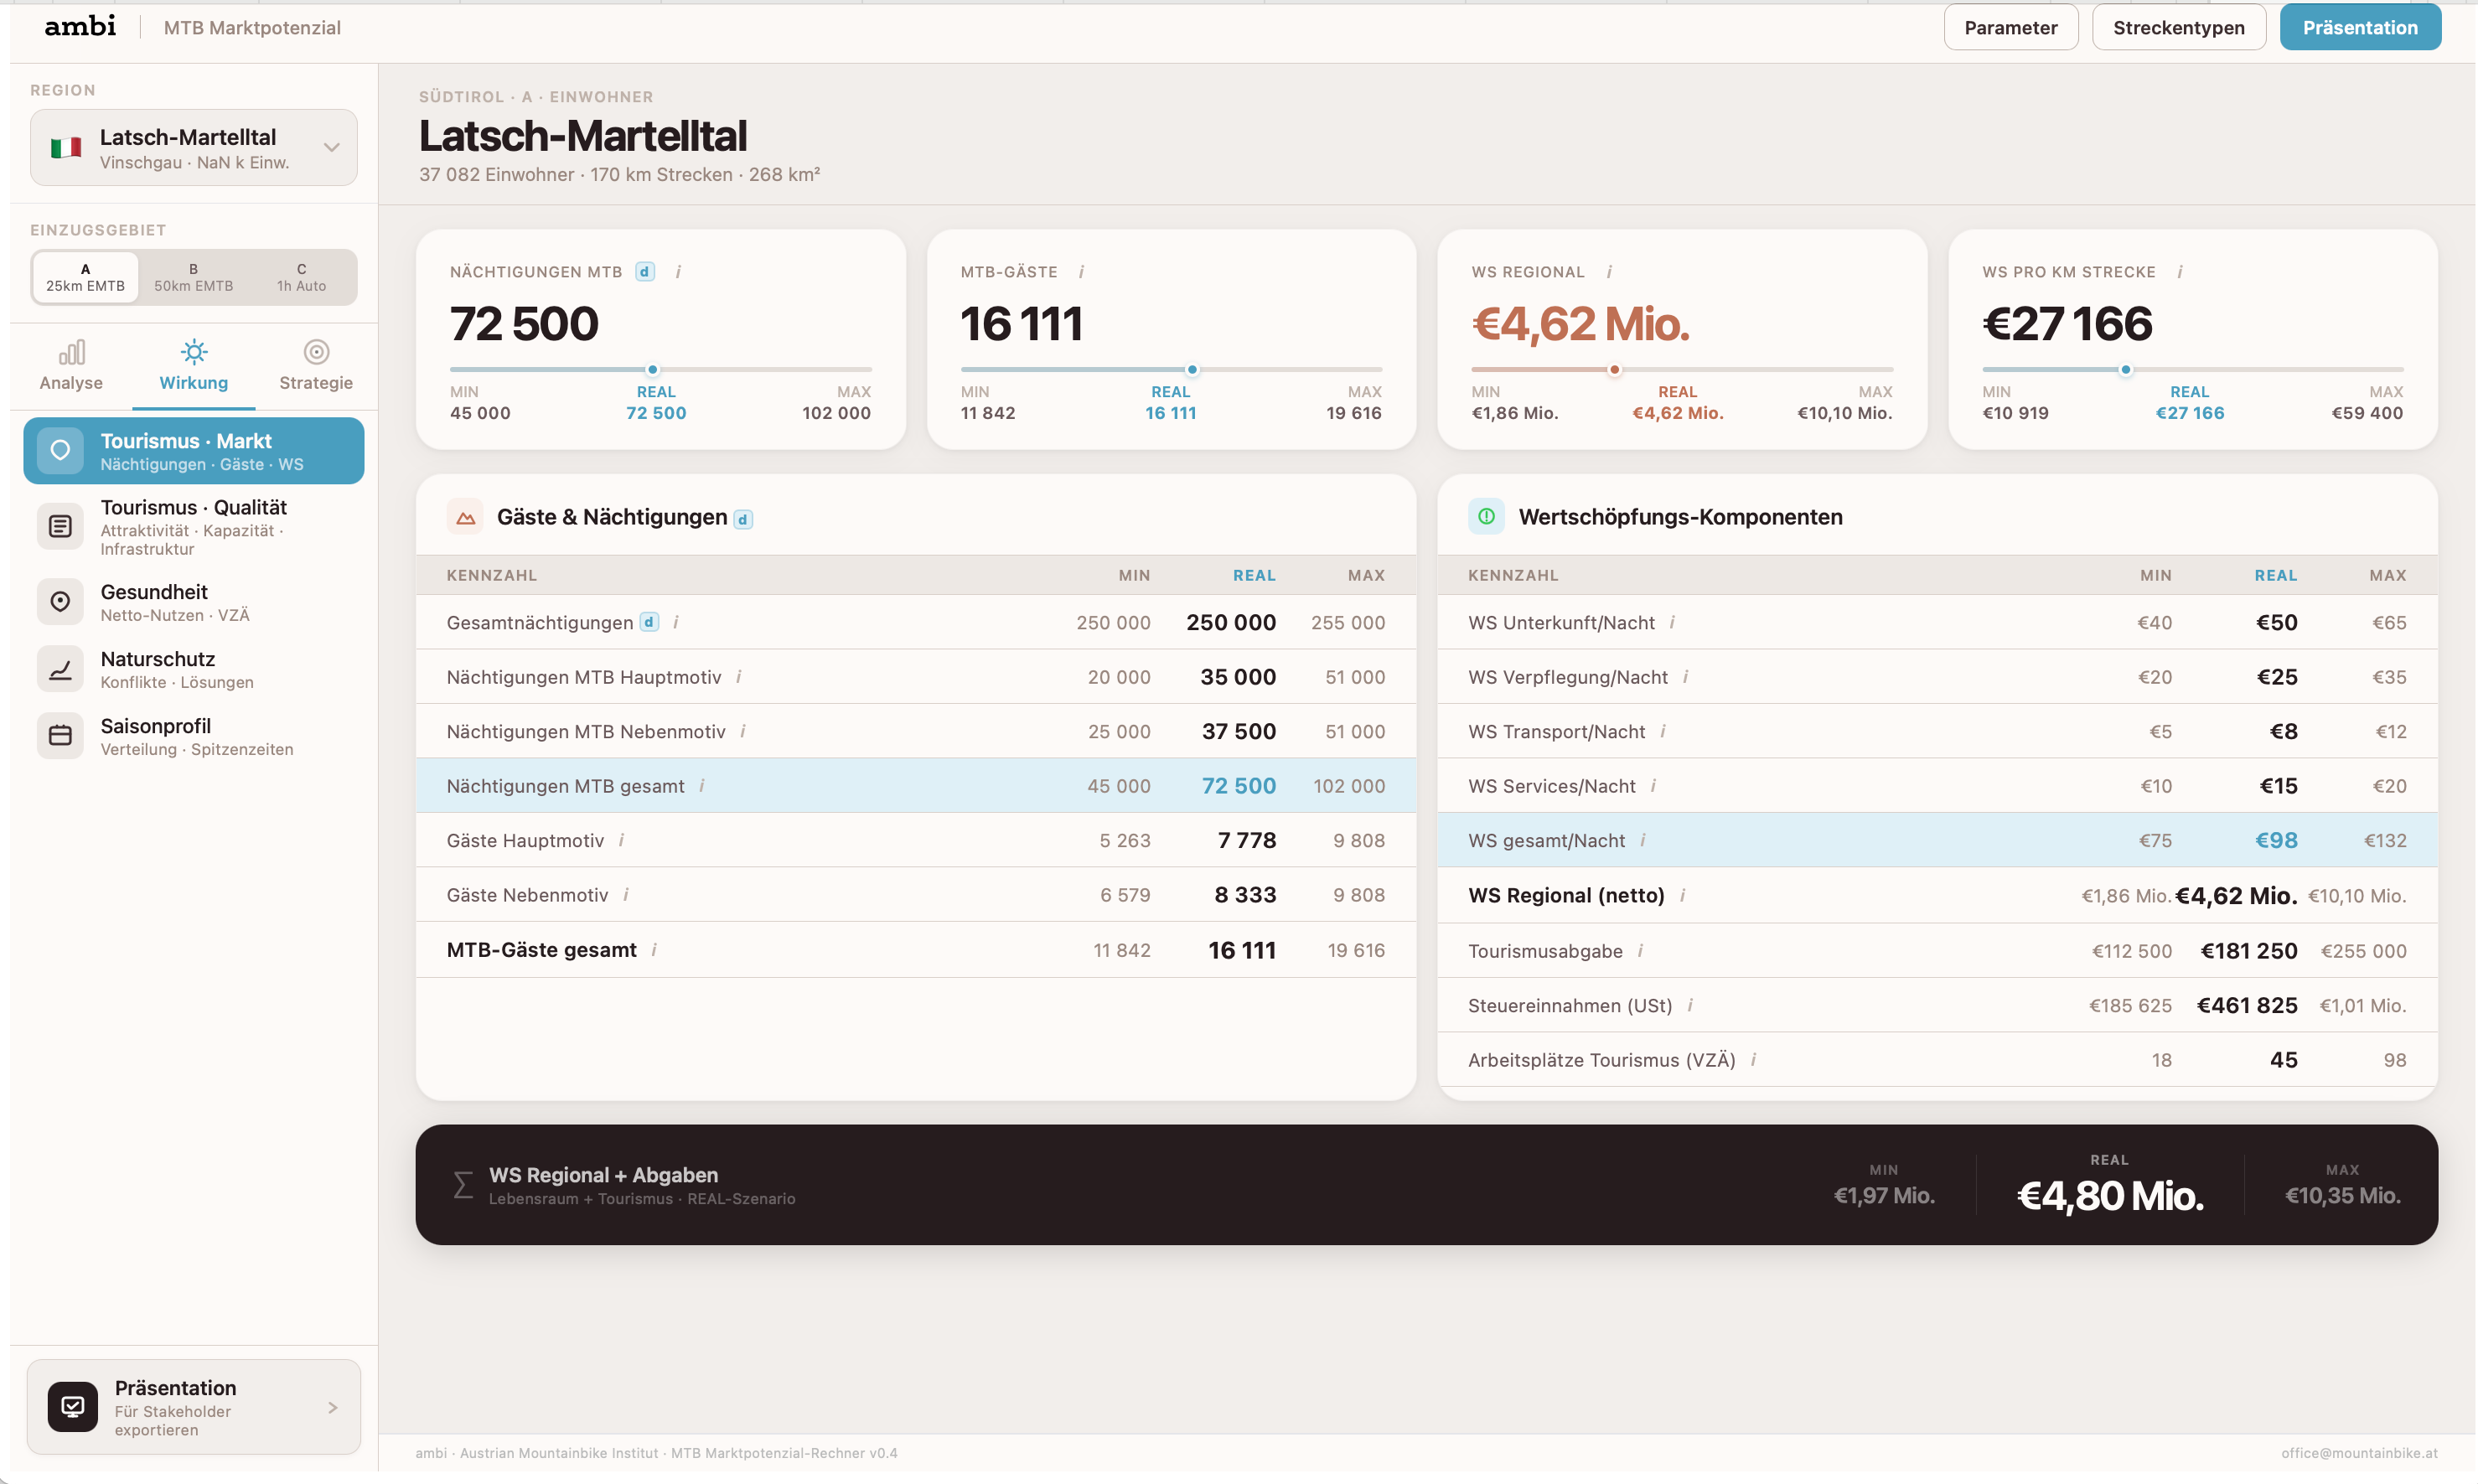Expand the Präsentation export card chevron
The height and width of the screenshot is (1484, 2478).
coord(333,1408)
